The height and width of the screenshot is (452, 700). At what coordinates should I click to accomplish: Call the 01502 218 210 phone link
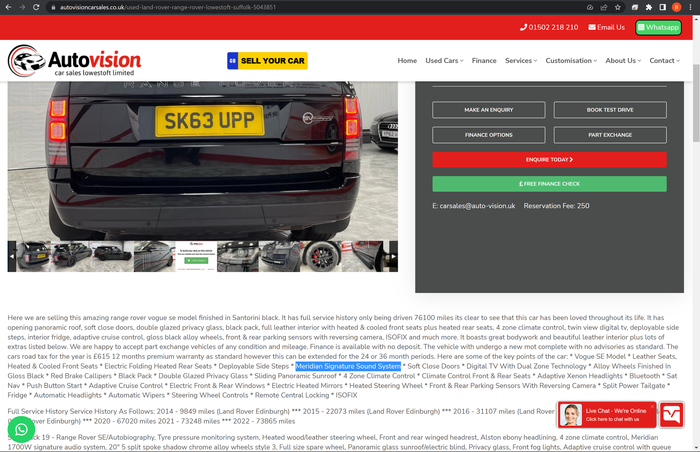click(x=549, y=27)
